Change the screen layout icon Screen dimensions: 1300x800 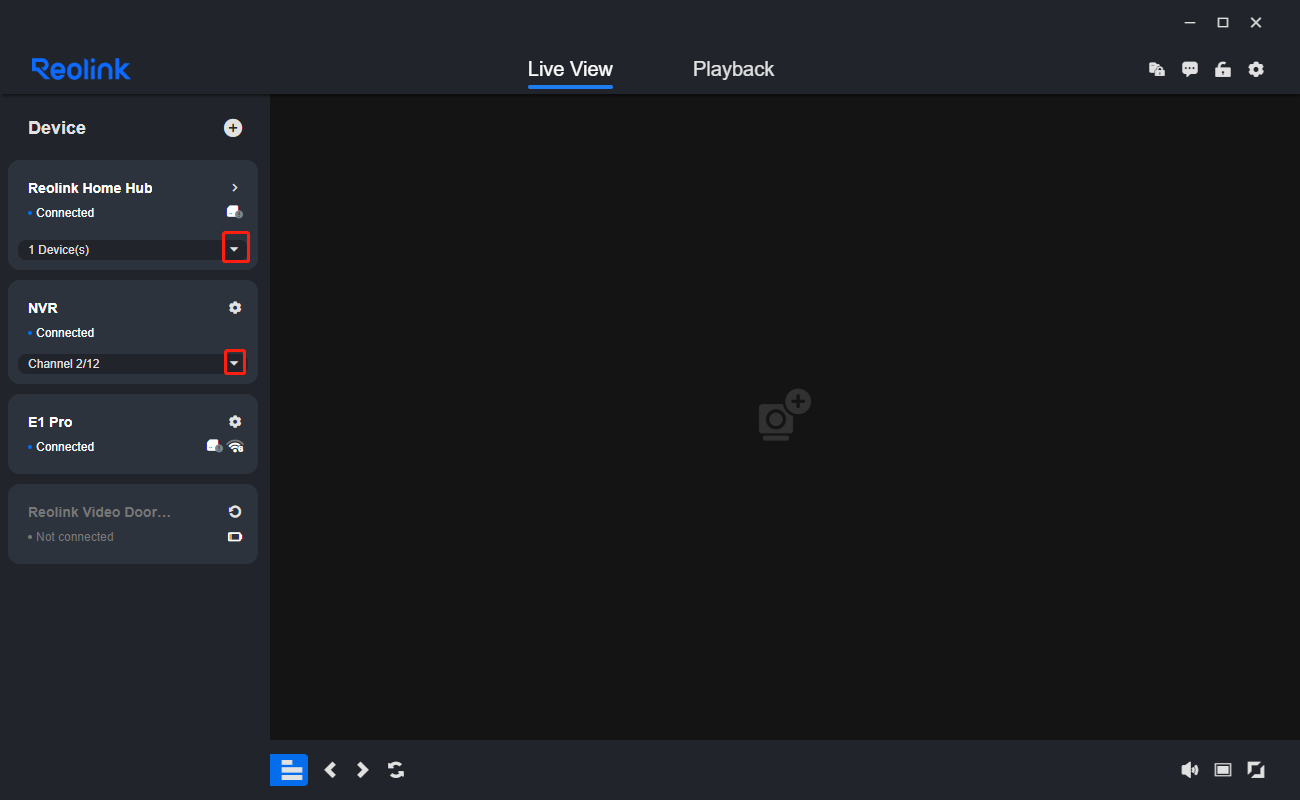pyautogui.click(x=1223, y=770)
